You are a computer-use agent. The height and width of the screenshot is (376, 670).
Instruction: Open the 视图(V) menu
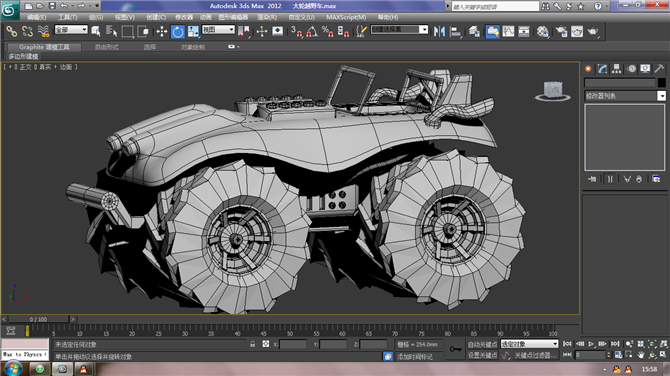pos(124,17)
